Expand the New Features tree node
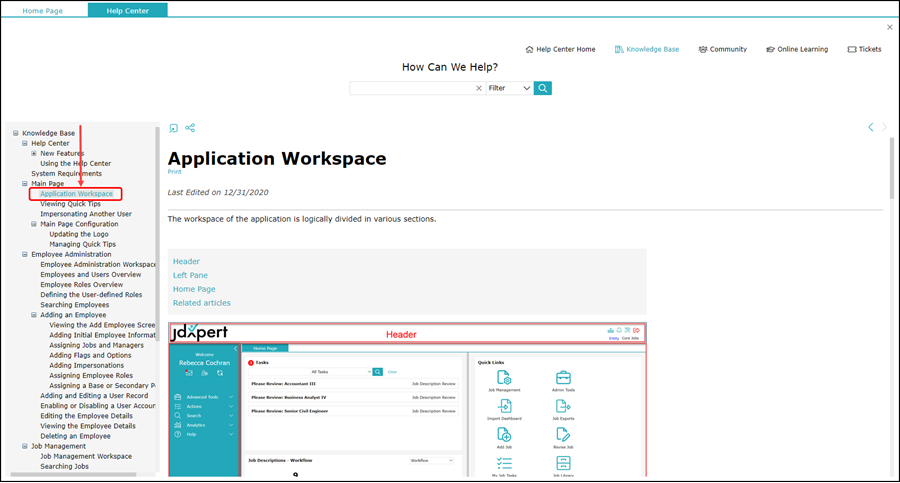Viewport: 900px width, 483px height. 34,153
